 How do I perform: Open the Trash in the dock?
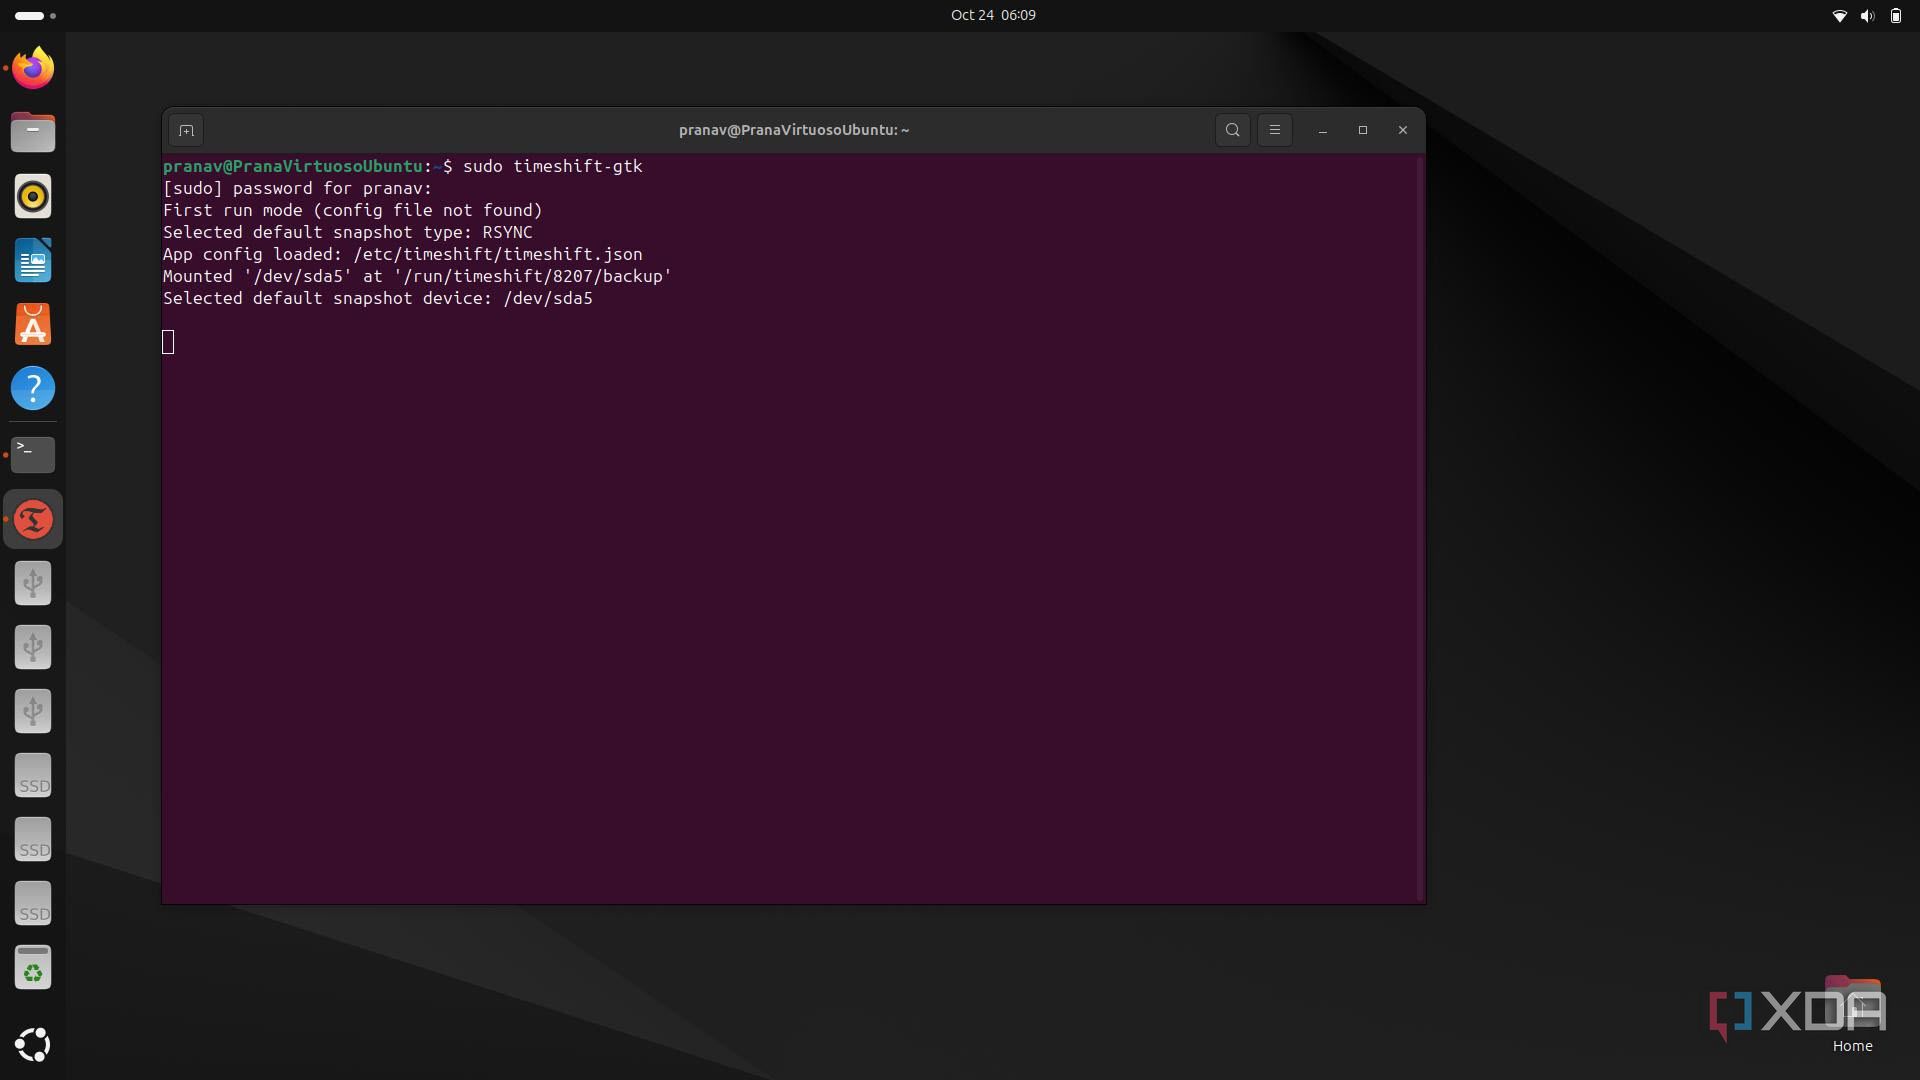pos(33,968)
